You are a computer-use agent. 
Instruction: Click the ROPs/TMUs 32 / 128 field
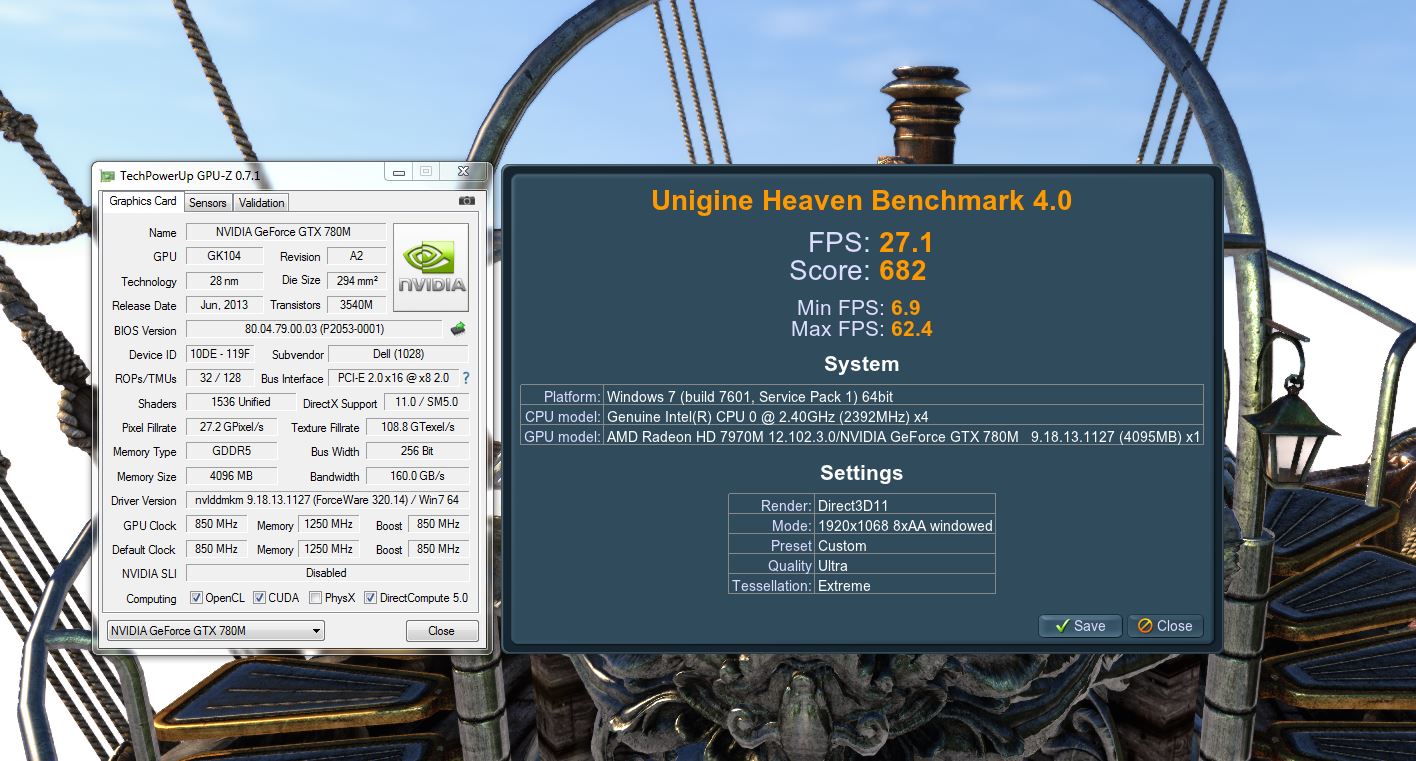coord(220,378)
